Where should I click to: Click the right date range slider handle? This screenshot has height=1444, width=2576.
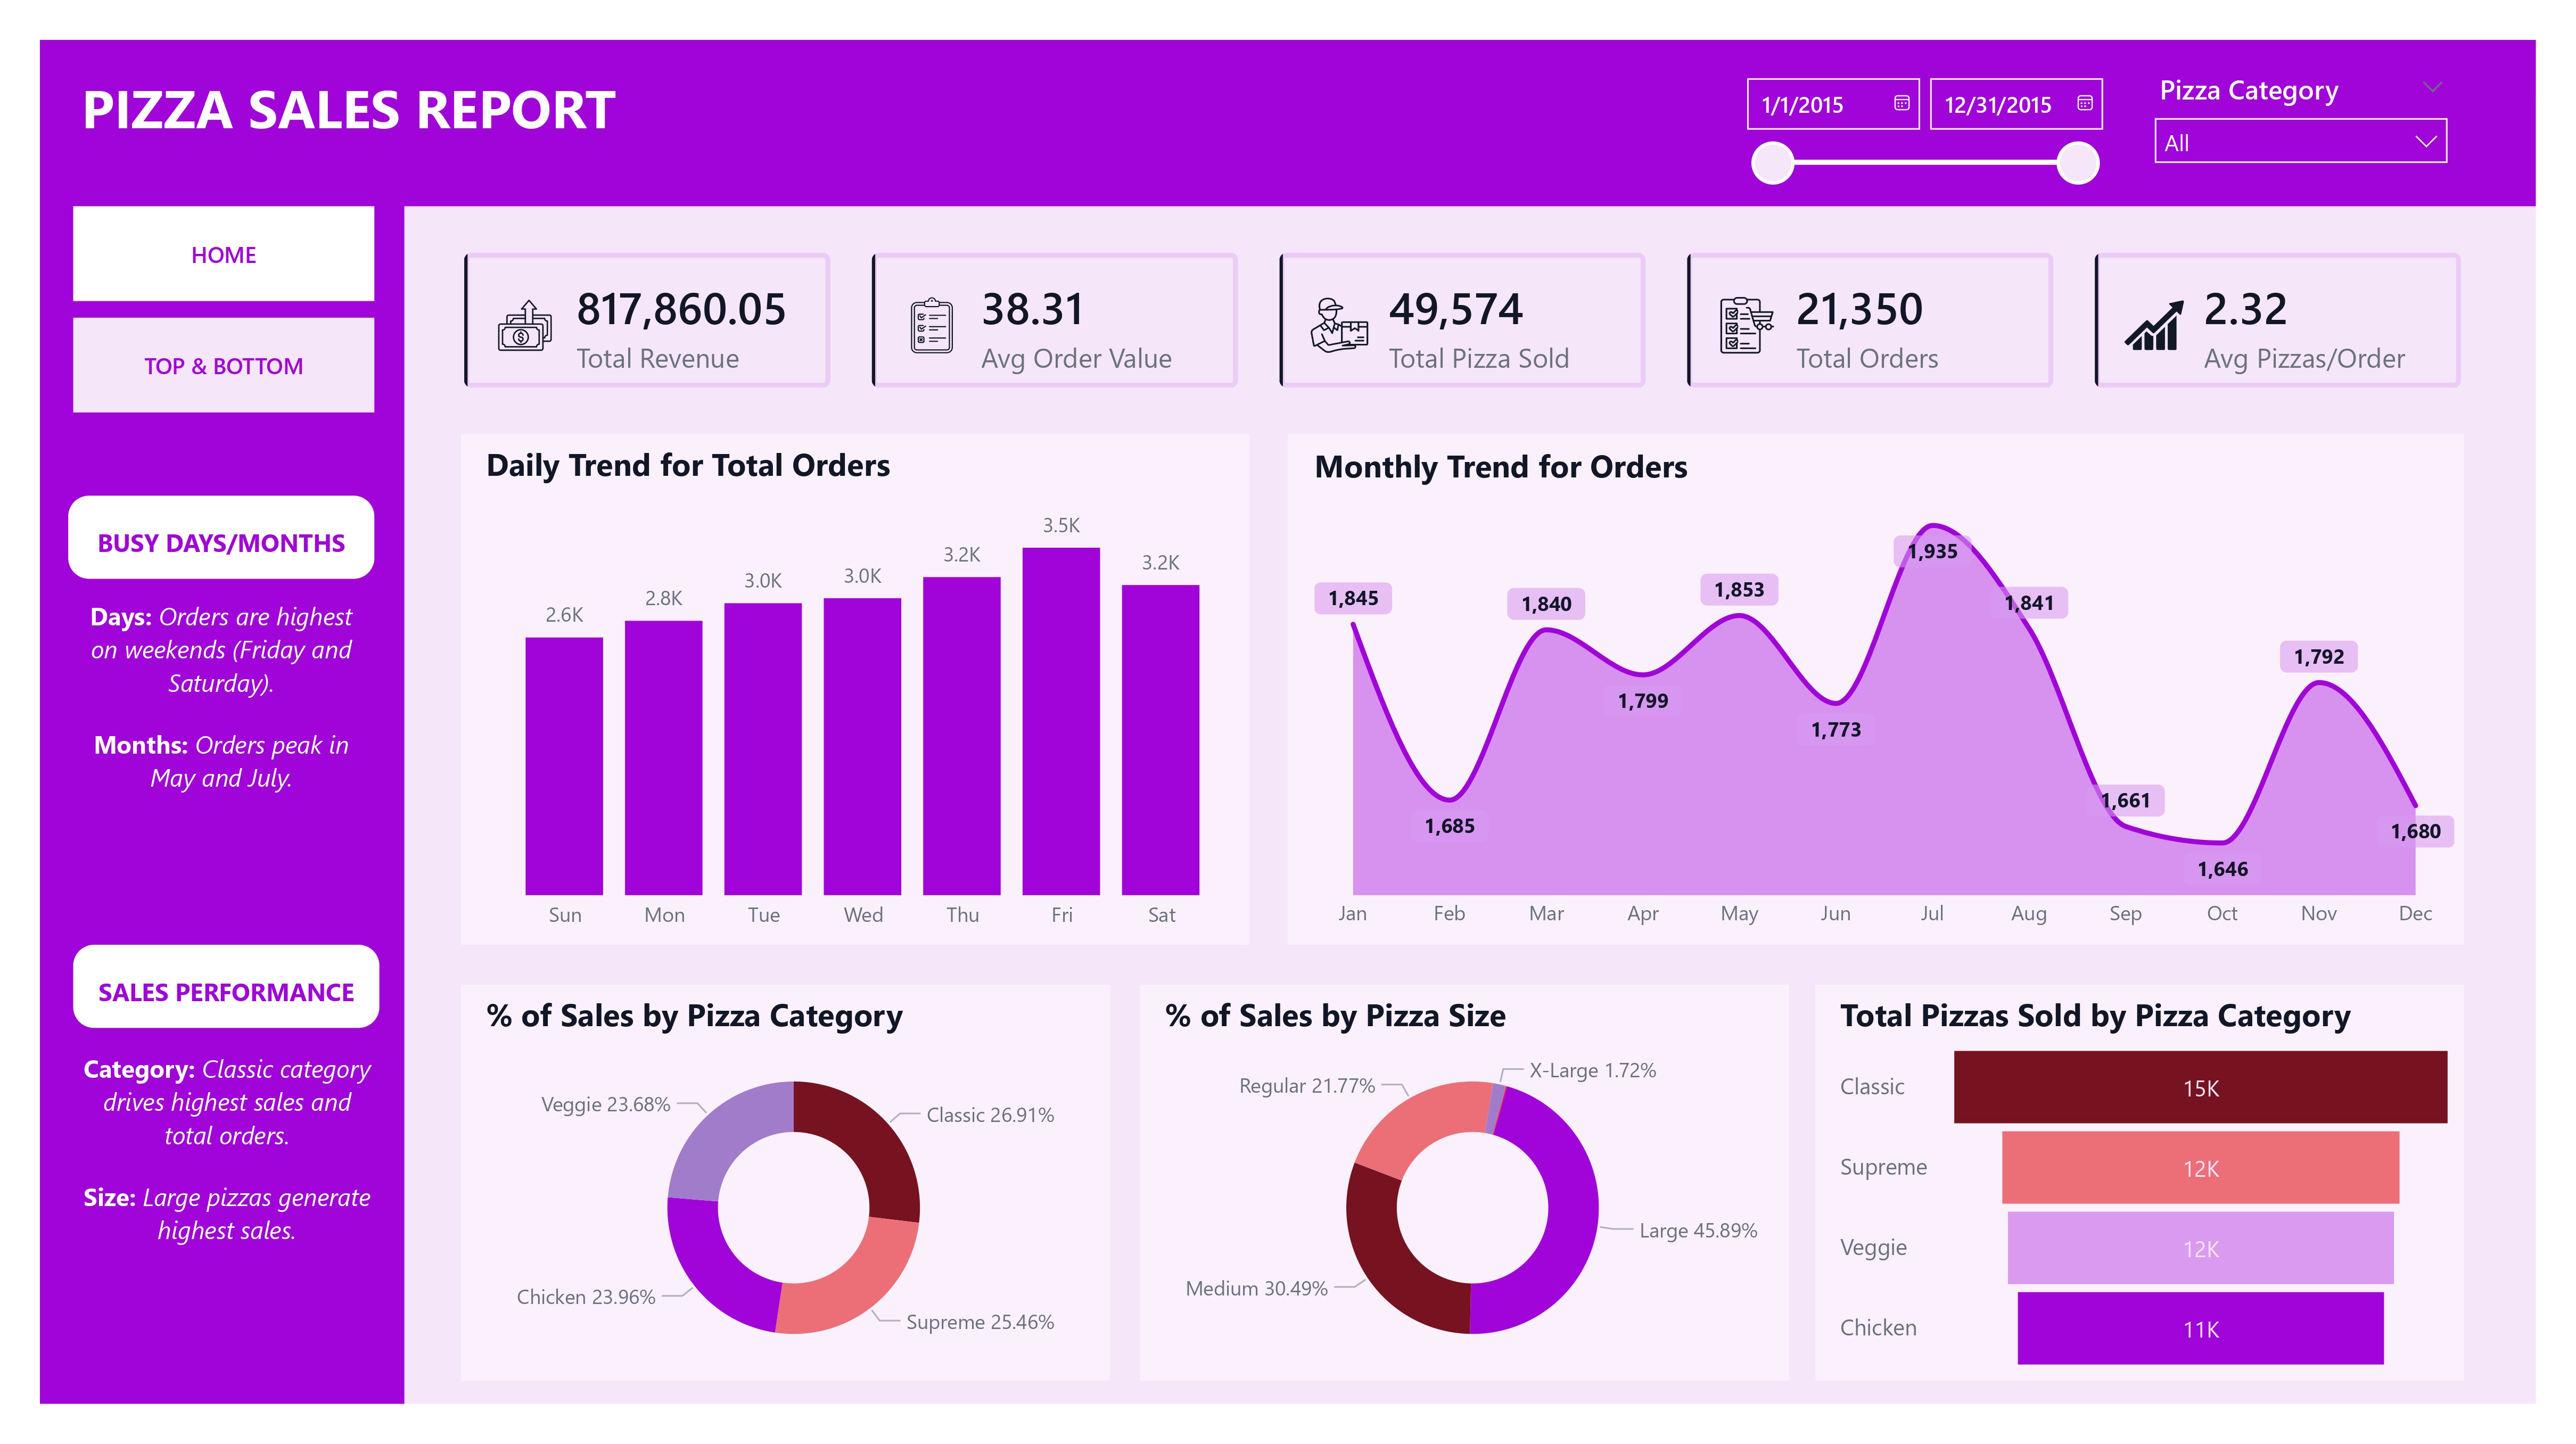2078,163
